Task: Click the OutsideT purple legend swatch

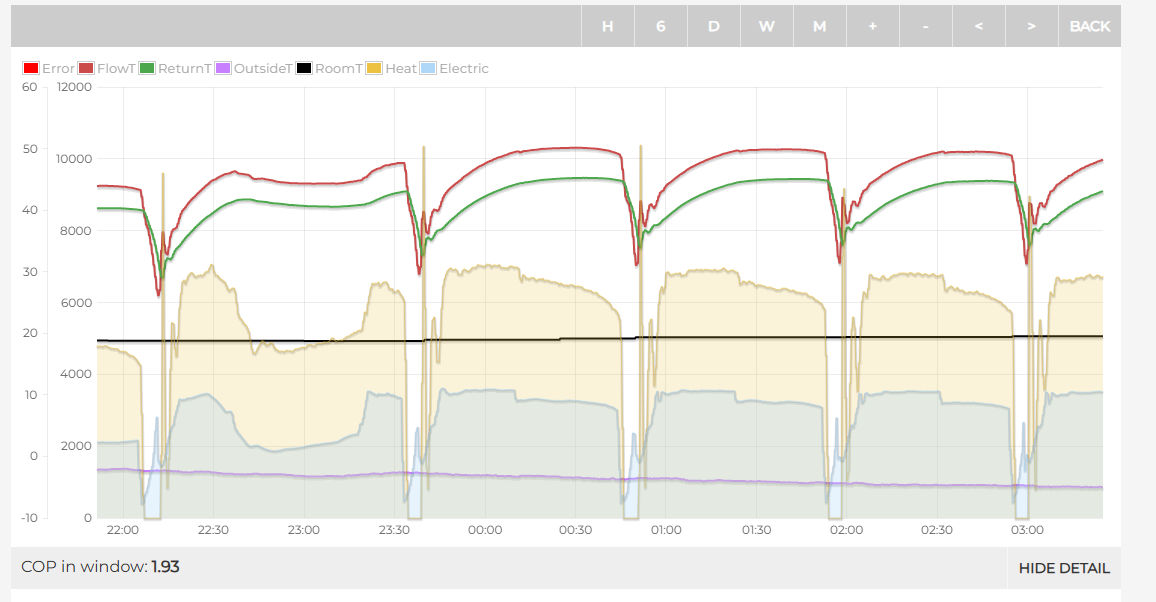Action: (x=224, y=69)
